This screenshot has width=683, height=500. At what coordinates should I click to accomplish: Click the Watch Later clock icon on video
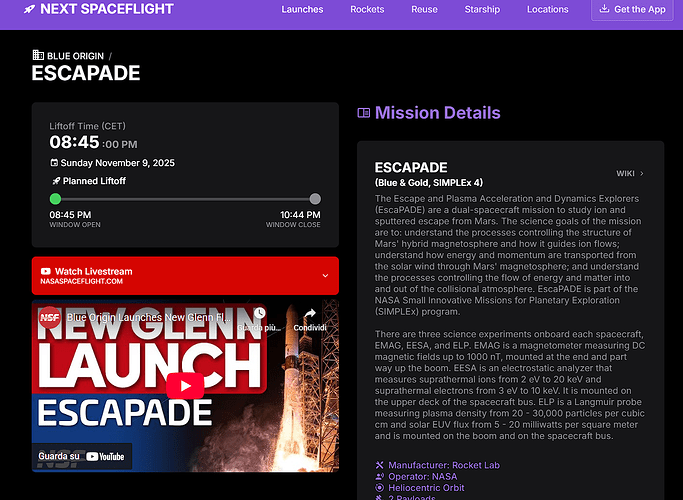pyautogui.click(x=260, y=313)
